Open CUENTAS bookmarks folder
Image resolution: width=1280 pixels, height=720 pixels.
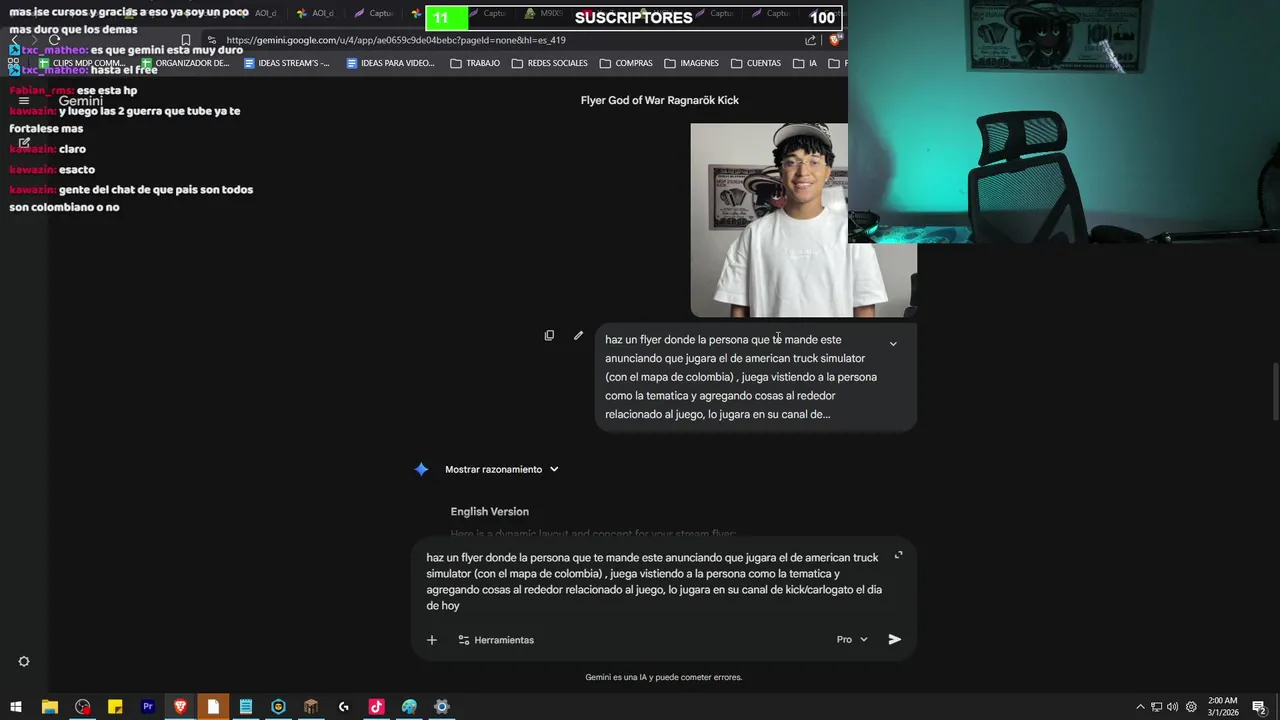[756, 63]
